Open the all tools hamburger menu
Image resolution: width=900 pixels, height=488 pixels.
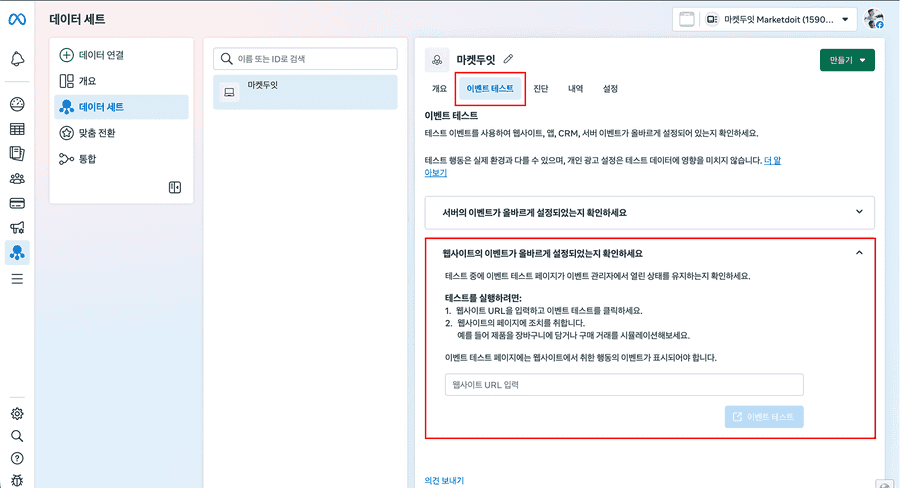[17, 279]
